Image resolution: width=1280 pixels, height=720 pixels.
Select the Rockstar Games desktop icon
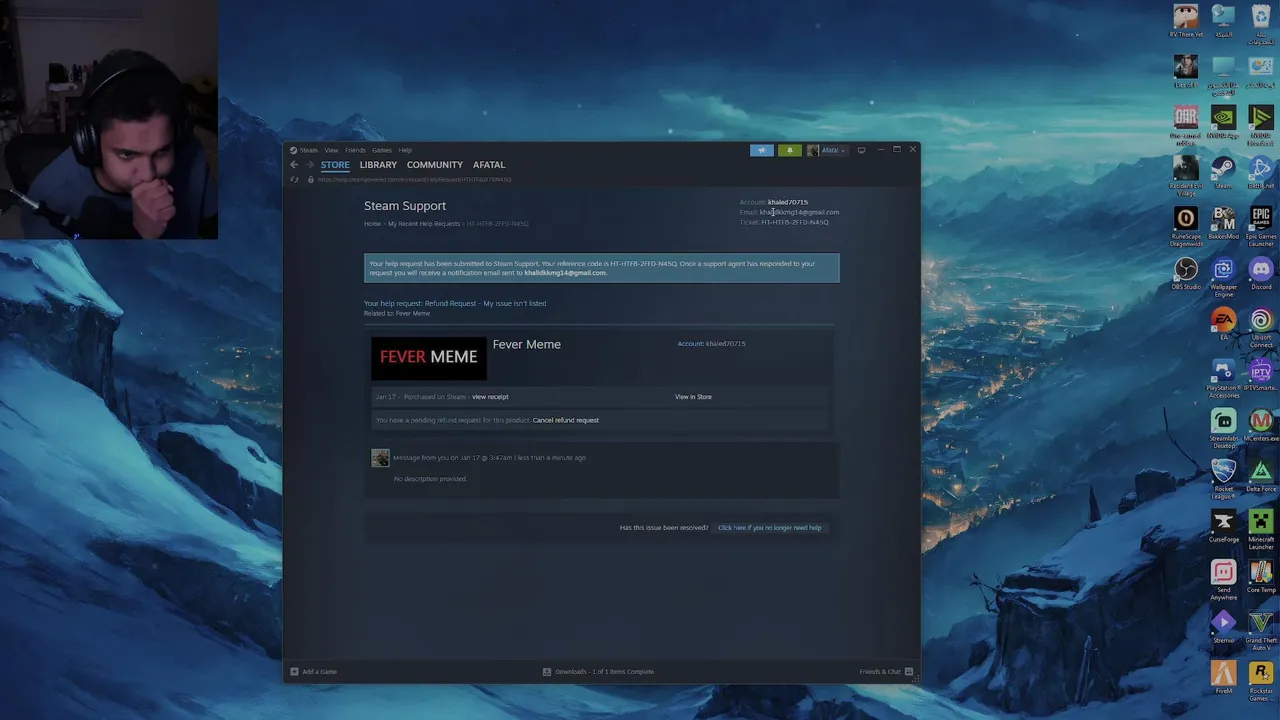click(x=1261, y=682)
